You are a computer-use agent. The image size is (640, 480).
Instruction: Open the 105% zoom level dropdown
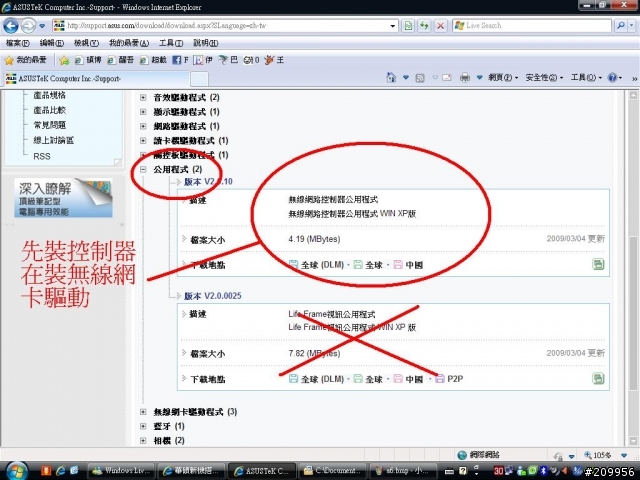[x=624, y=455]
